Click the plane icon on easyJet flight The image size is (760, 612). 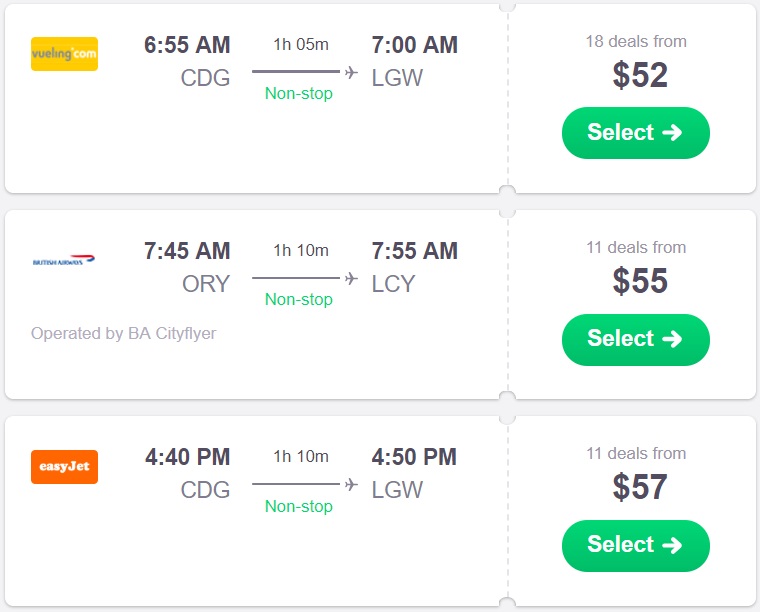[351, 484]
